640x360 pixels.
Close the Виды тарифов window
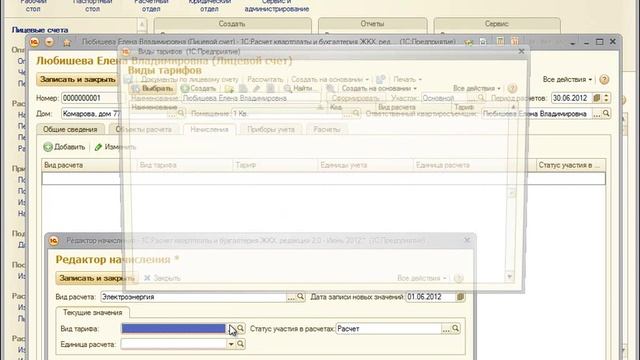tap(521, 51)
